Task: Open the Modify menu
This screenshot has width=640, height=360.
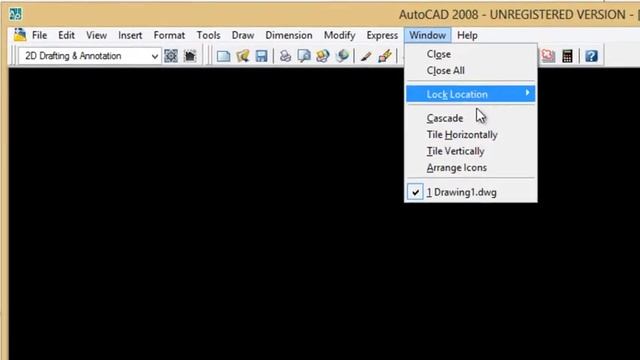Action: point(339,36)
